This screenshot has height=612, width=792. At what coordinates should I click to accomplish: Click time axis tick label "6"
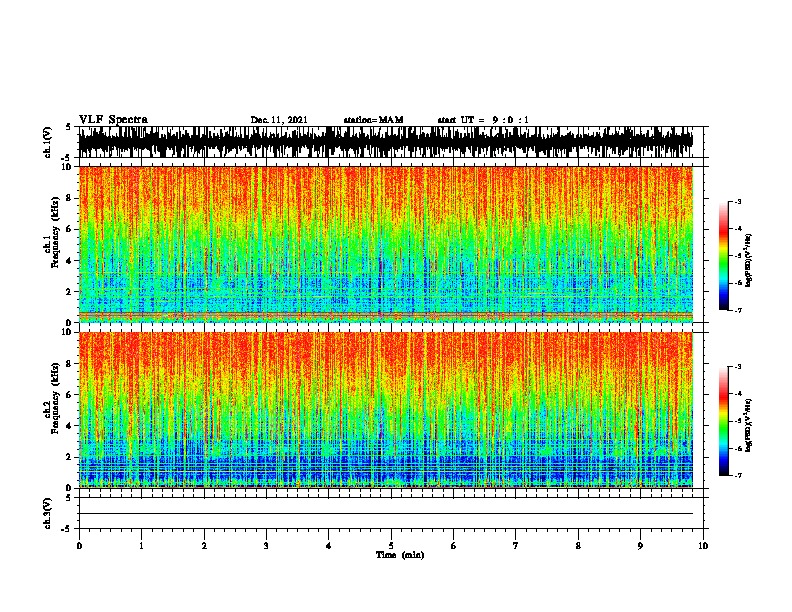(x=454, y=546)
